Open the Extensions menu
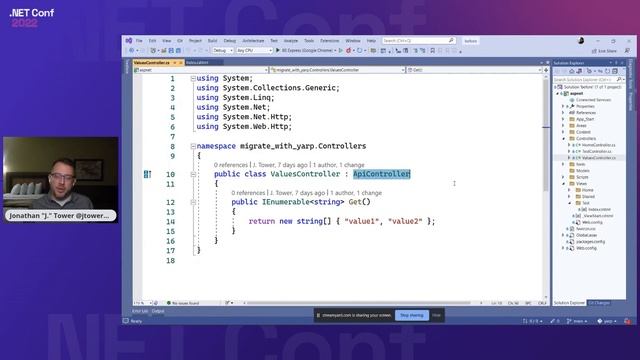This screenshot has width=640, height=360. [x=329, y=41]
